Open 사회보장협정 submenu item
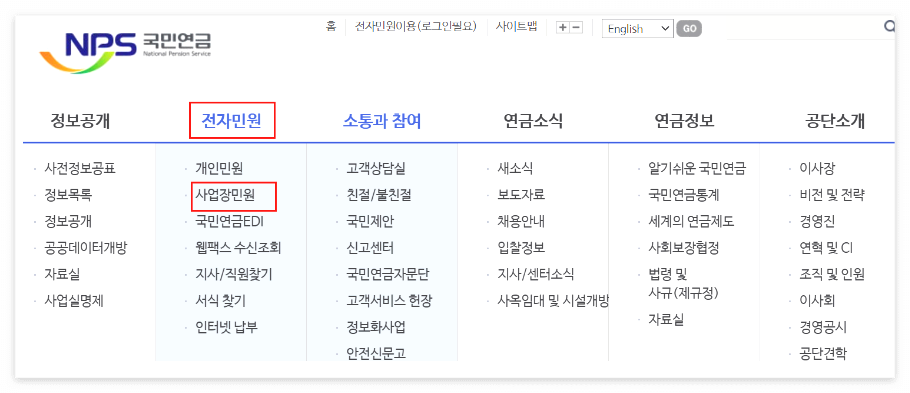This screenshot has width=910, height=393. [x=684, y=248]
